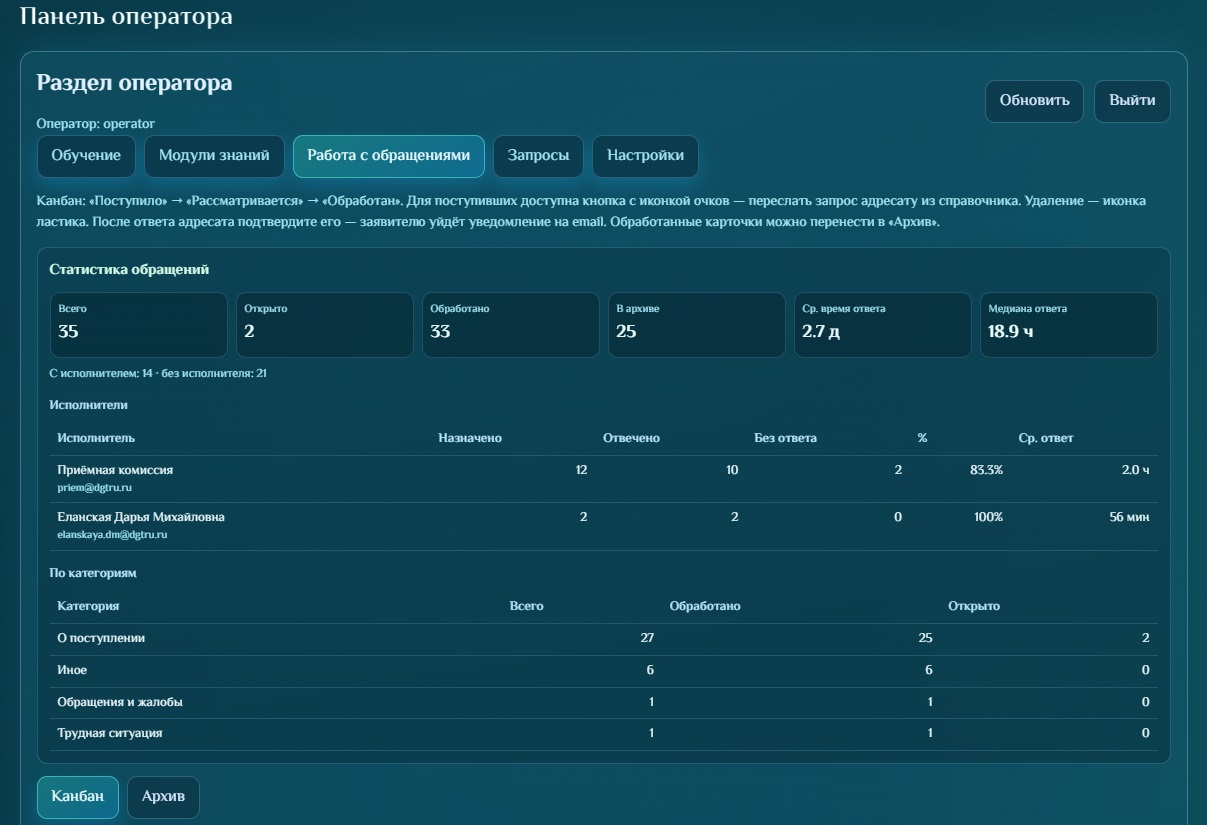Select the Трудная ситуация category label
This screenshot has width=1207, height=825.
click(x=110, y=733)
